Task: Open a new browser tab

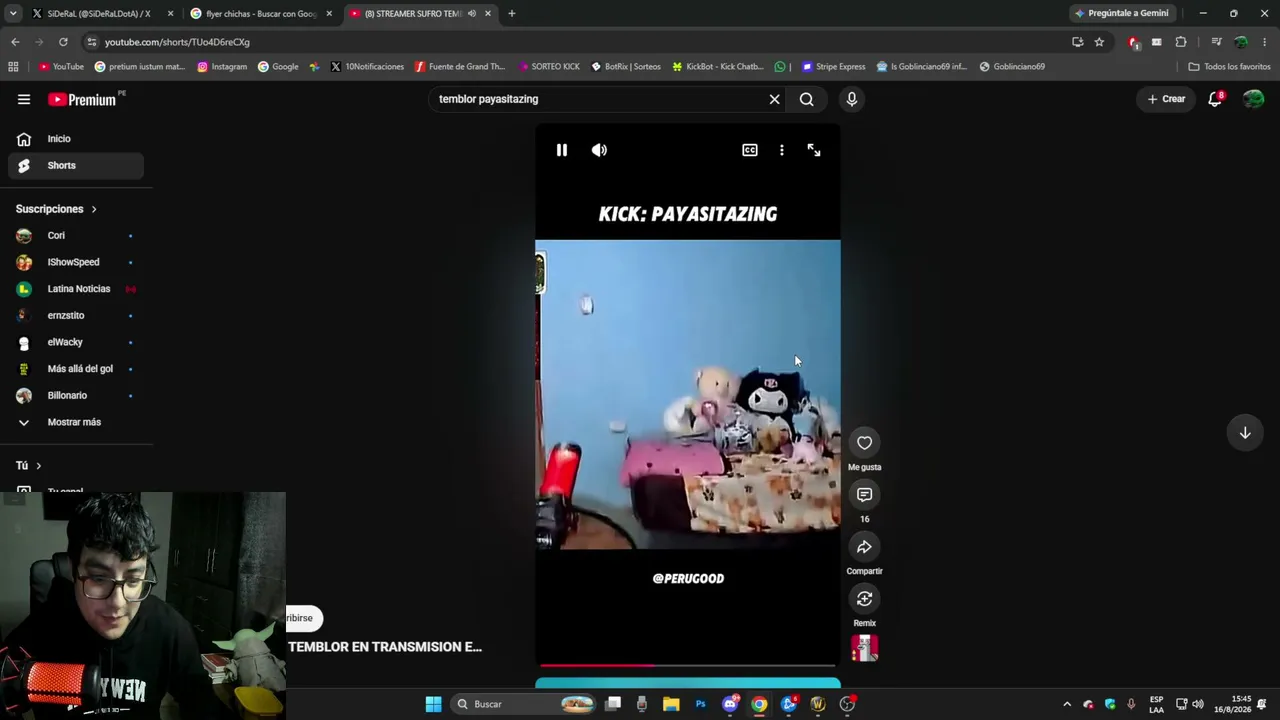Action: [x=512, y=14]
